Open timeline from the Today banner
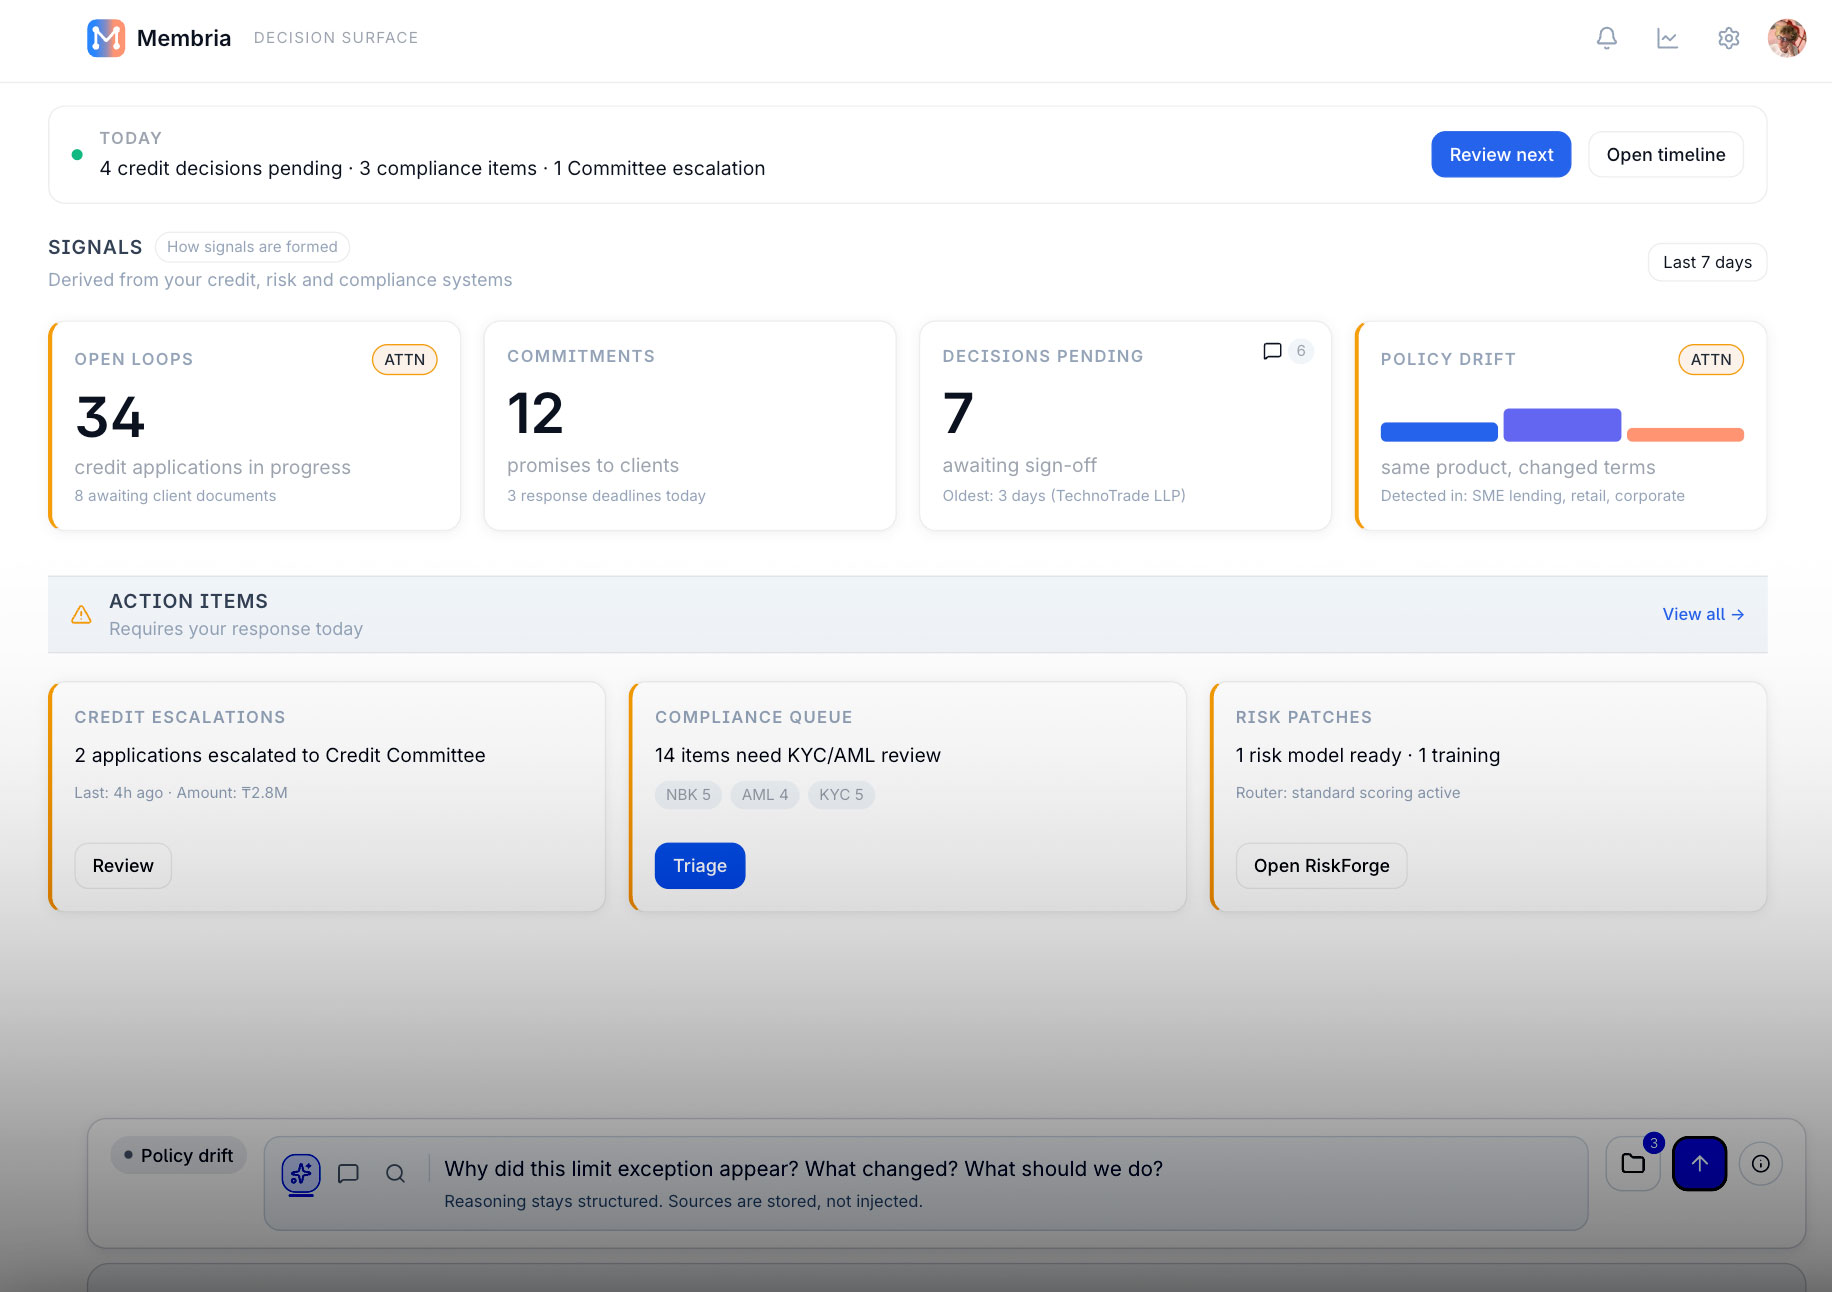The height and width of the screenshot is (1292, 1832). (x=1665, y=154)
